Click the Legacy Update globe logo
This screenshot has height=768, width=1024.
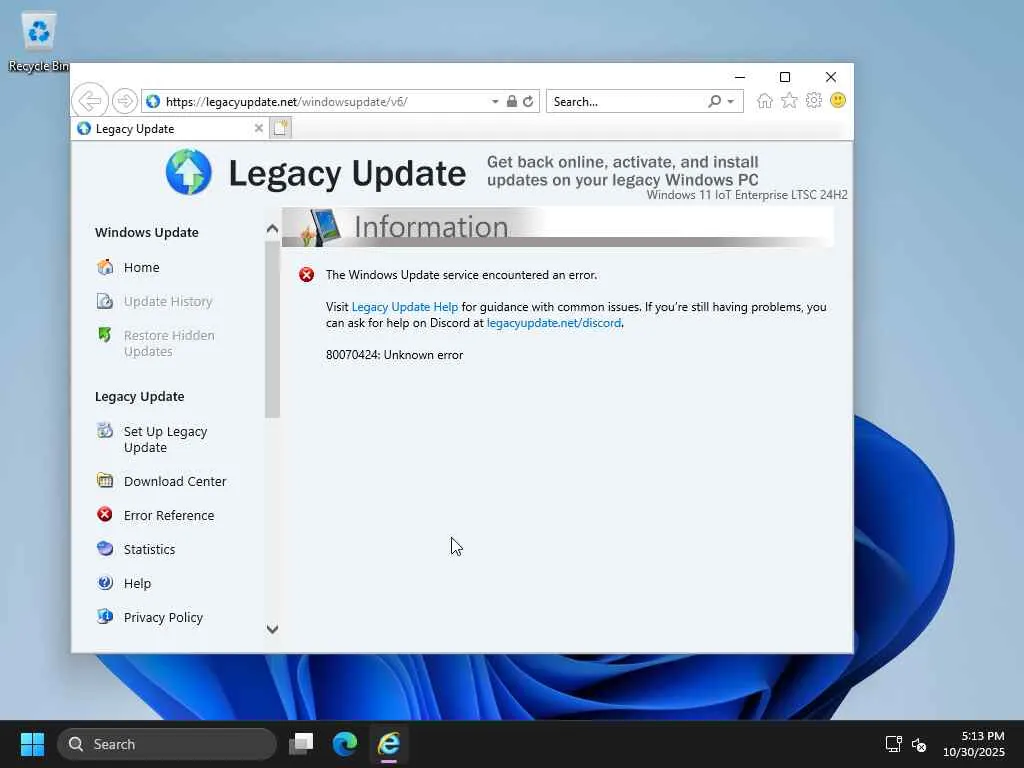pyautogui.click(x=189, y=172)
